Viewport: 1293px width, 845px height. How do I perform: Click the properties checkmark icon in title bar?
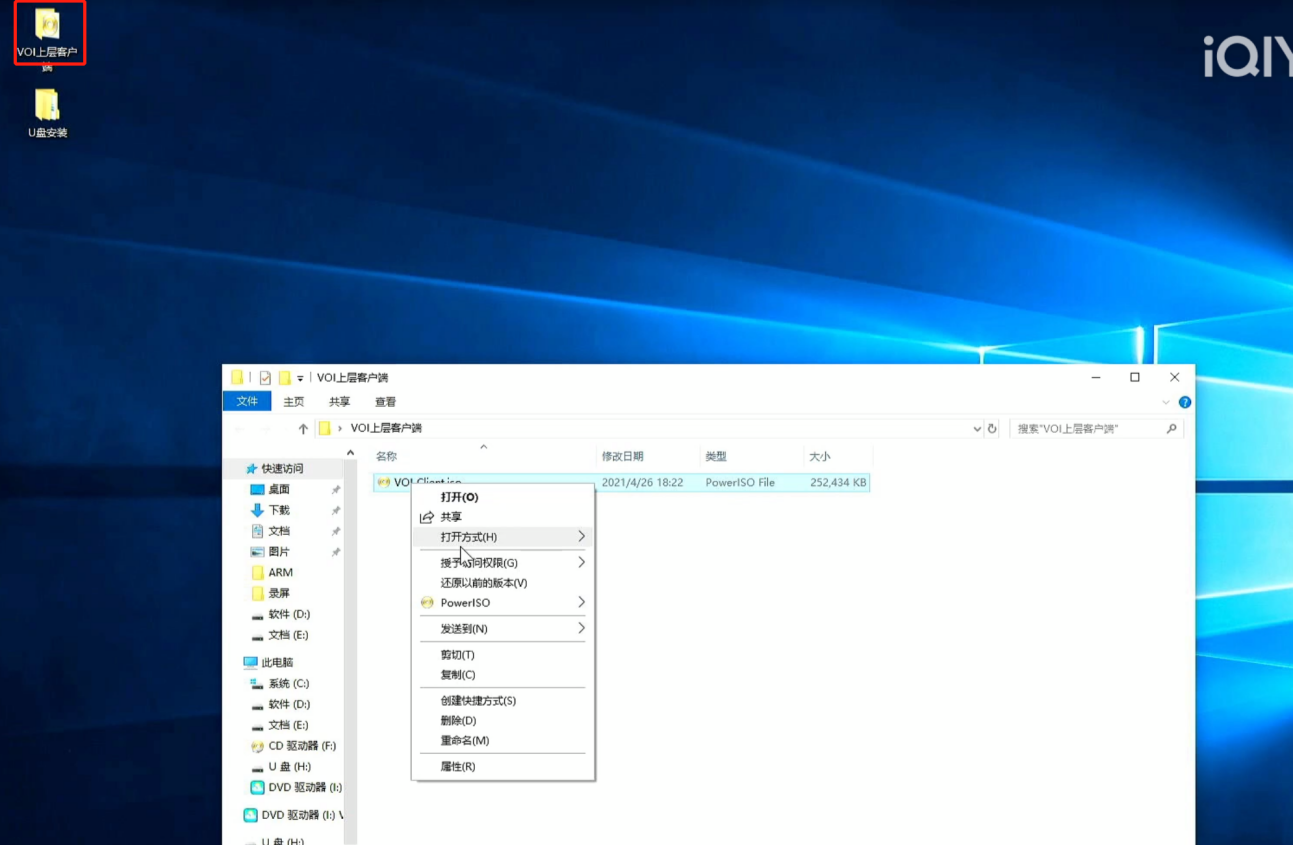point(265,378)
